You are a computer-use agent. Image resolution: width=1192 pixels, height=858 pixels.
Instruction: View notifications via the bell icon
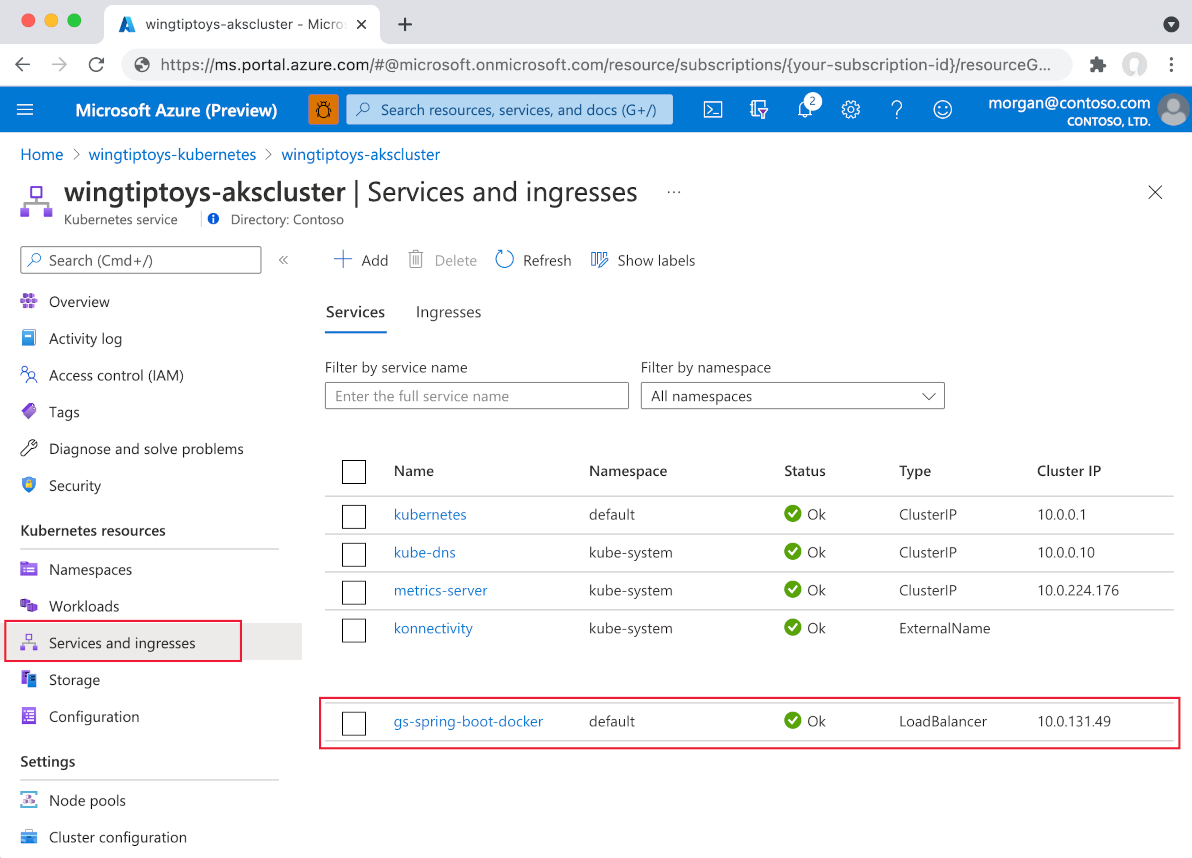[x=805, y=110]
